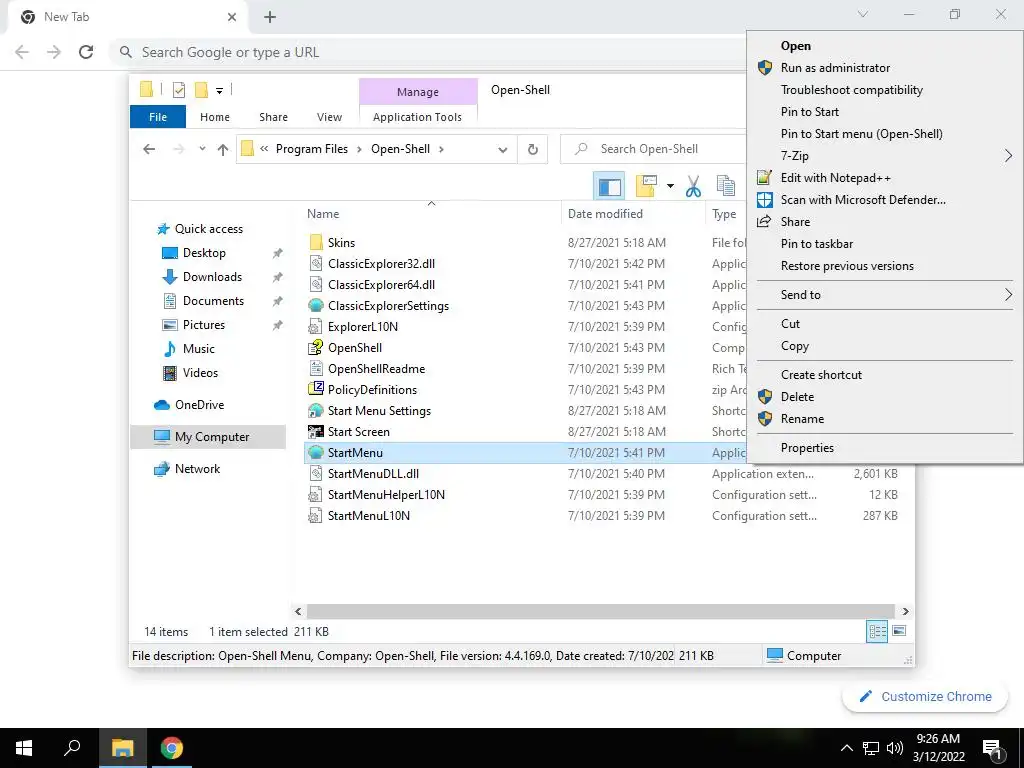Select OneDrive in navigation pane
This screenshot has width=1024, height=768.
coord(199,405)
